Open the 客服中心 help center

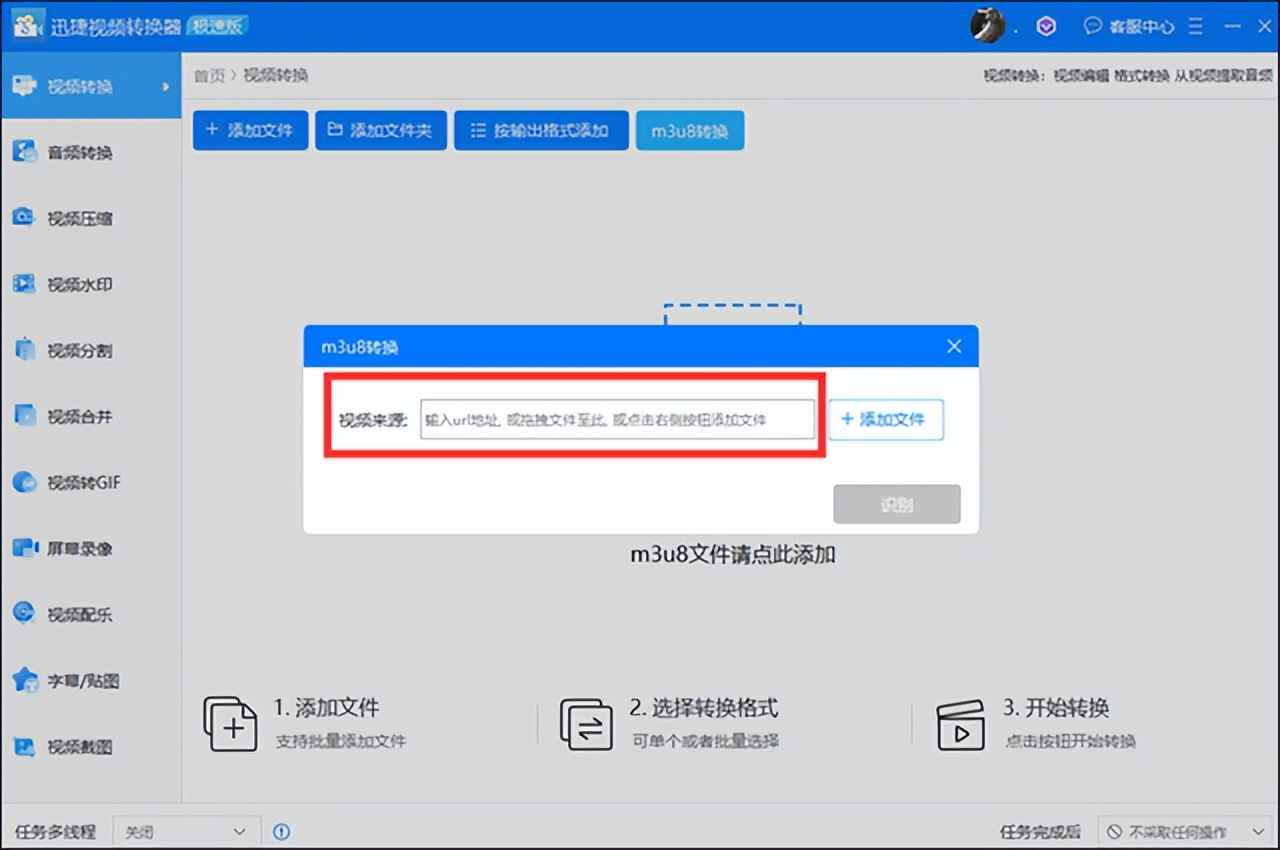click(1130, 26)
